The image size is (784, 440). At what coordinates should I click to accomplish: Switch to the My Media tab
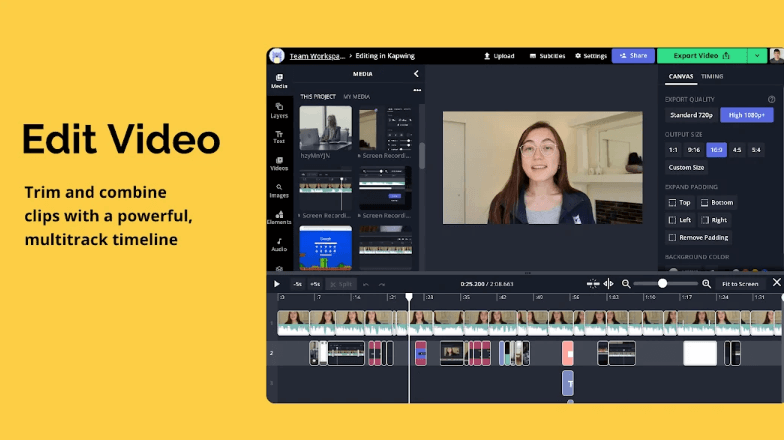tap(356, 96)
